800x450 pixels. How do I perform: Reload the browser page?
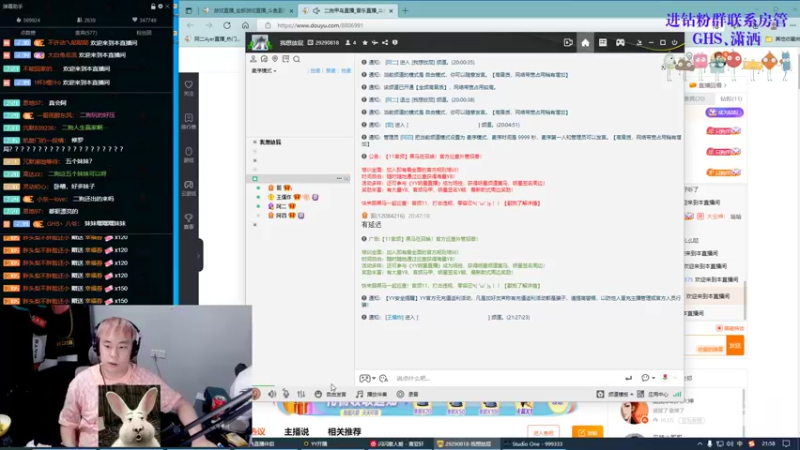pyautogui.click(x=227, y=25)
